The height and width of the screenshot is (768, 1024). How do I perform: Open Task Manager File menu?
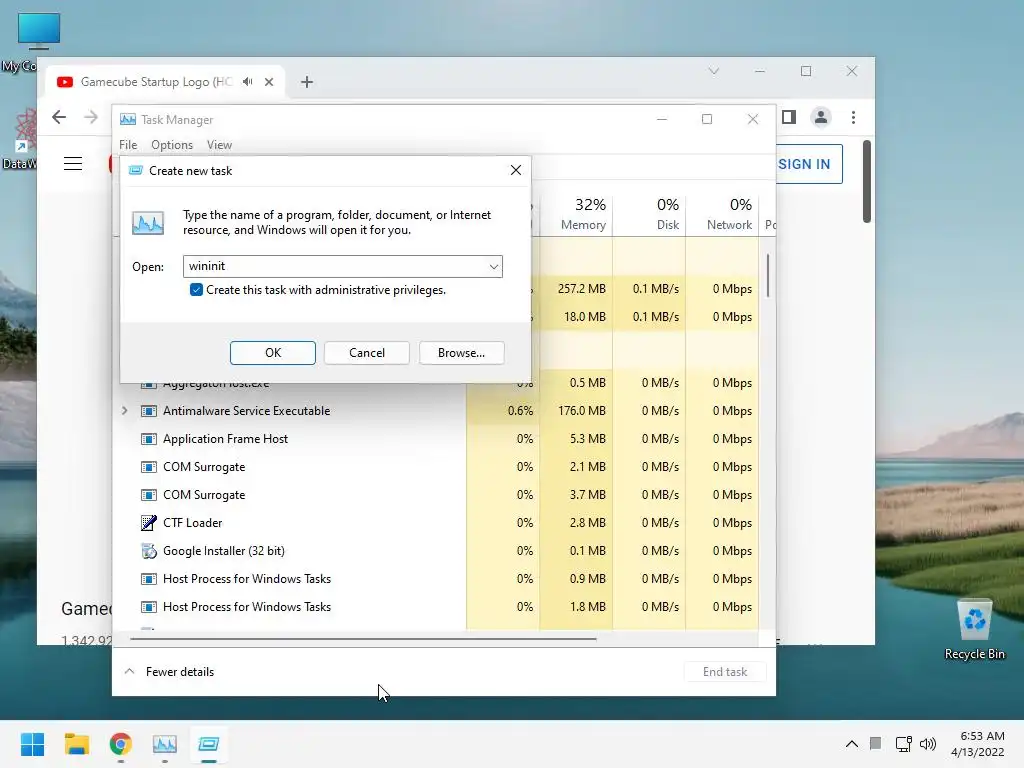pos(128,145)
